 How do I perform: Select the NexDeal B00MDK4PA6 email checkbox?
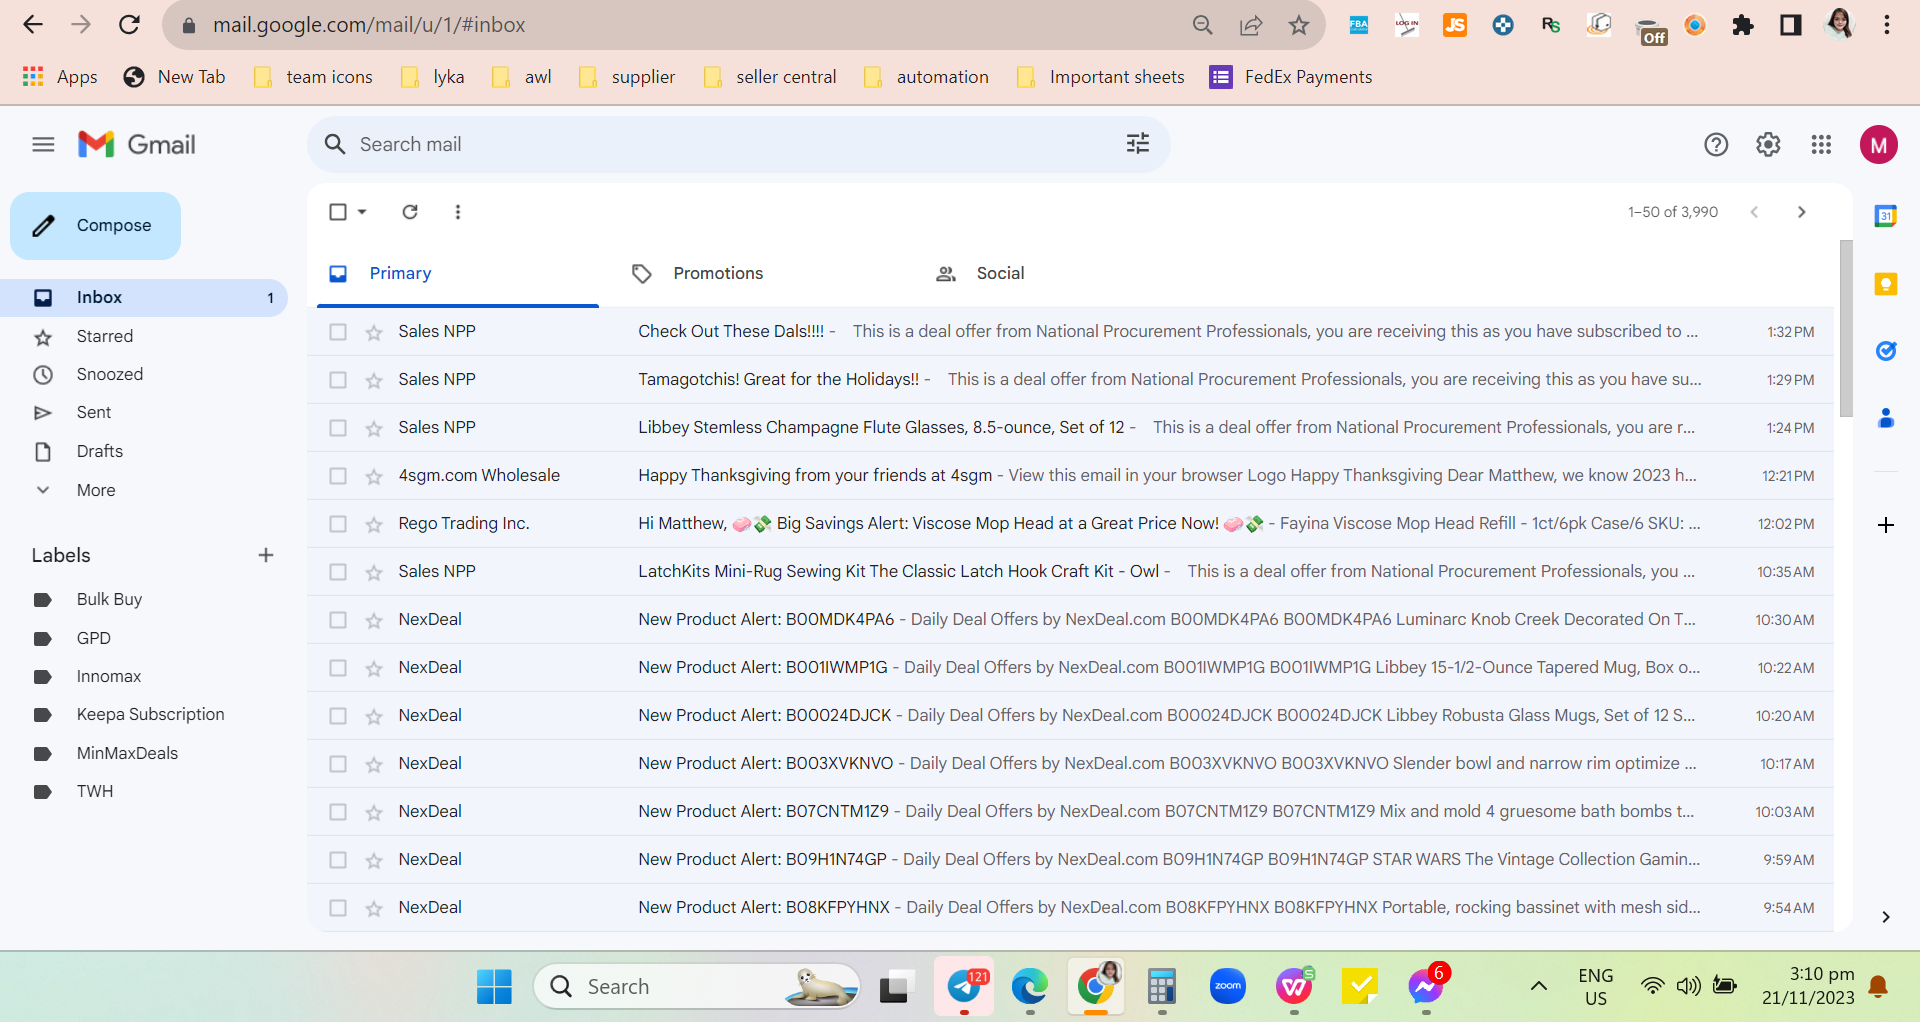click(x=338, y=620)
